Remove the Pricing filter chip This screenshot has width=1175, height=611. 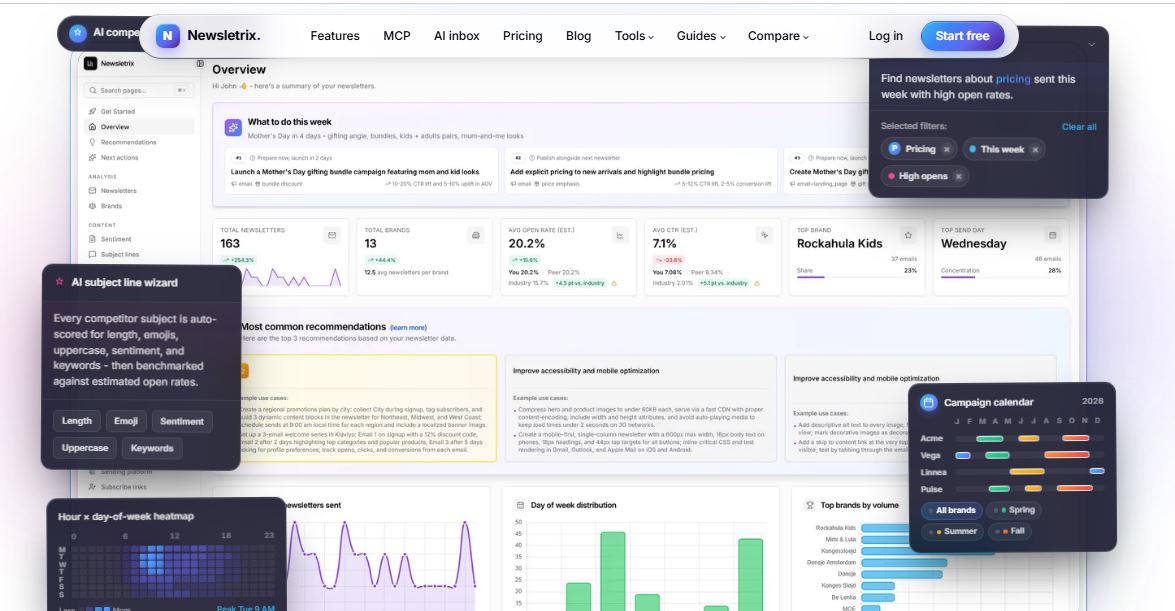(946, 149)
